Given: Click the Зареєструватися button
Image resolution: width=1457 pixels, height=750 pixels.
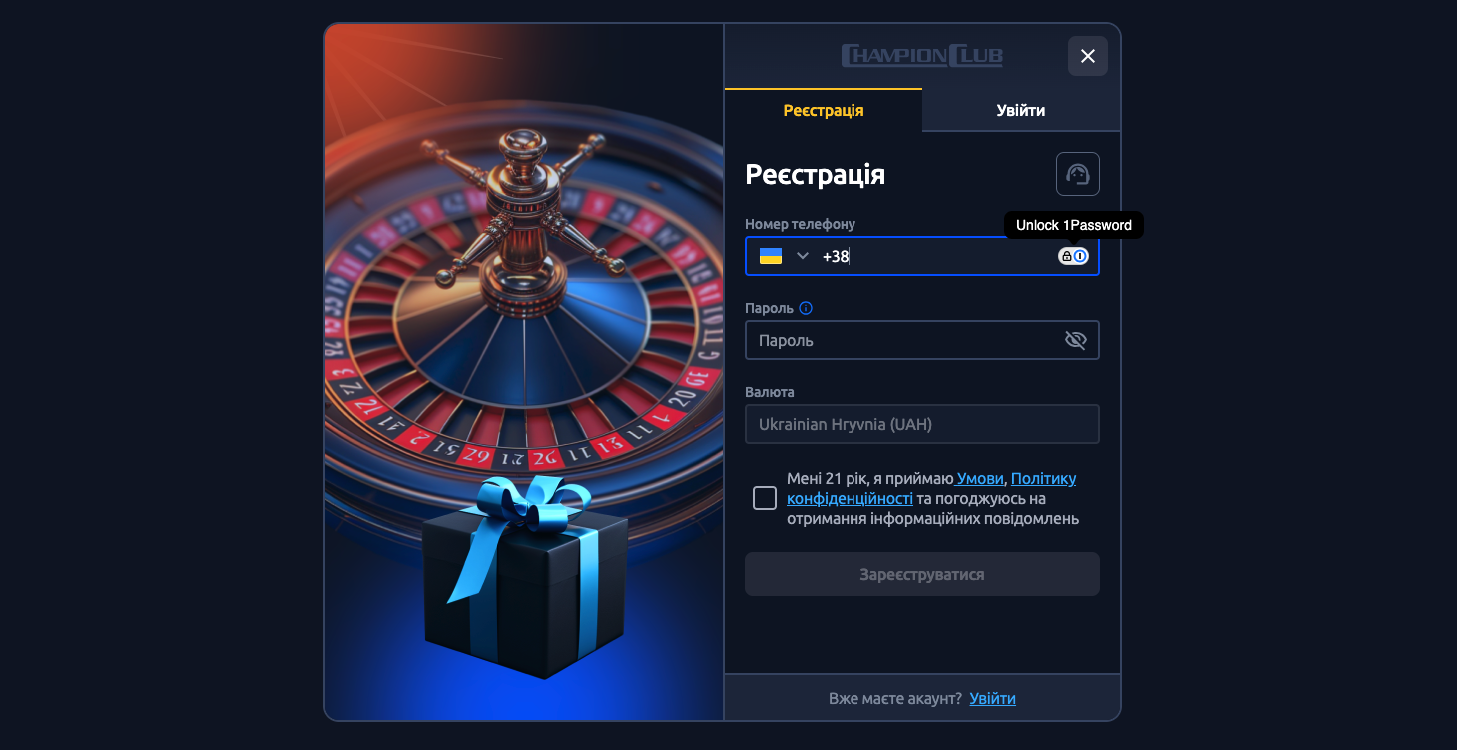Looking at the screenshot, I should (922, 574).
